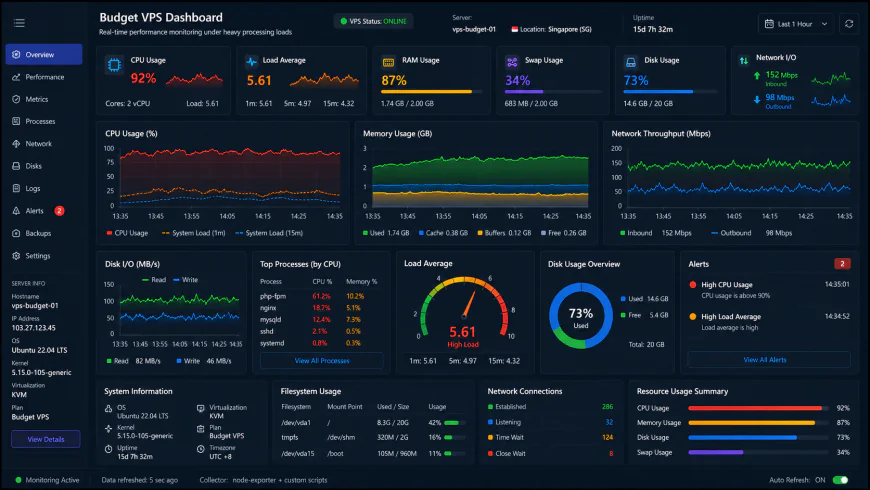The width and height of the screenshot is (870, 490).
Task: Open Alerts in the sidebar
Action: [x=44, y=211]
